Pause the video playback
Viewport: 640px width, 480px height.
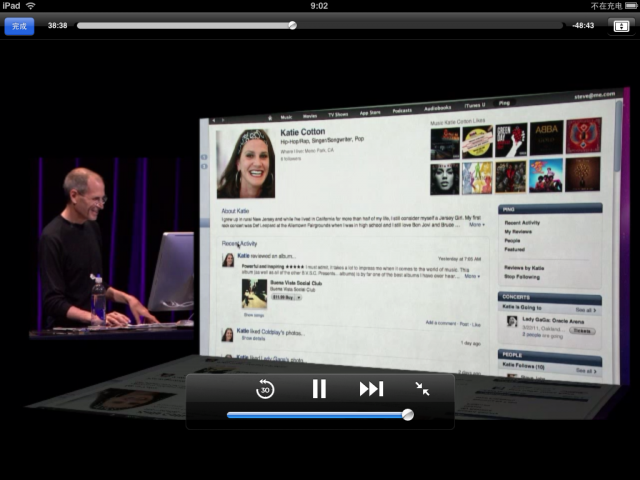319,389
